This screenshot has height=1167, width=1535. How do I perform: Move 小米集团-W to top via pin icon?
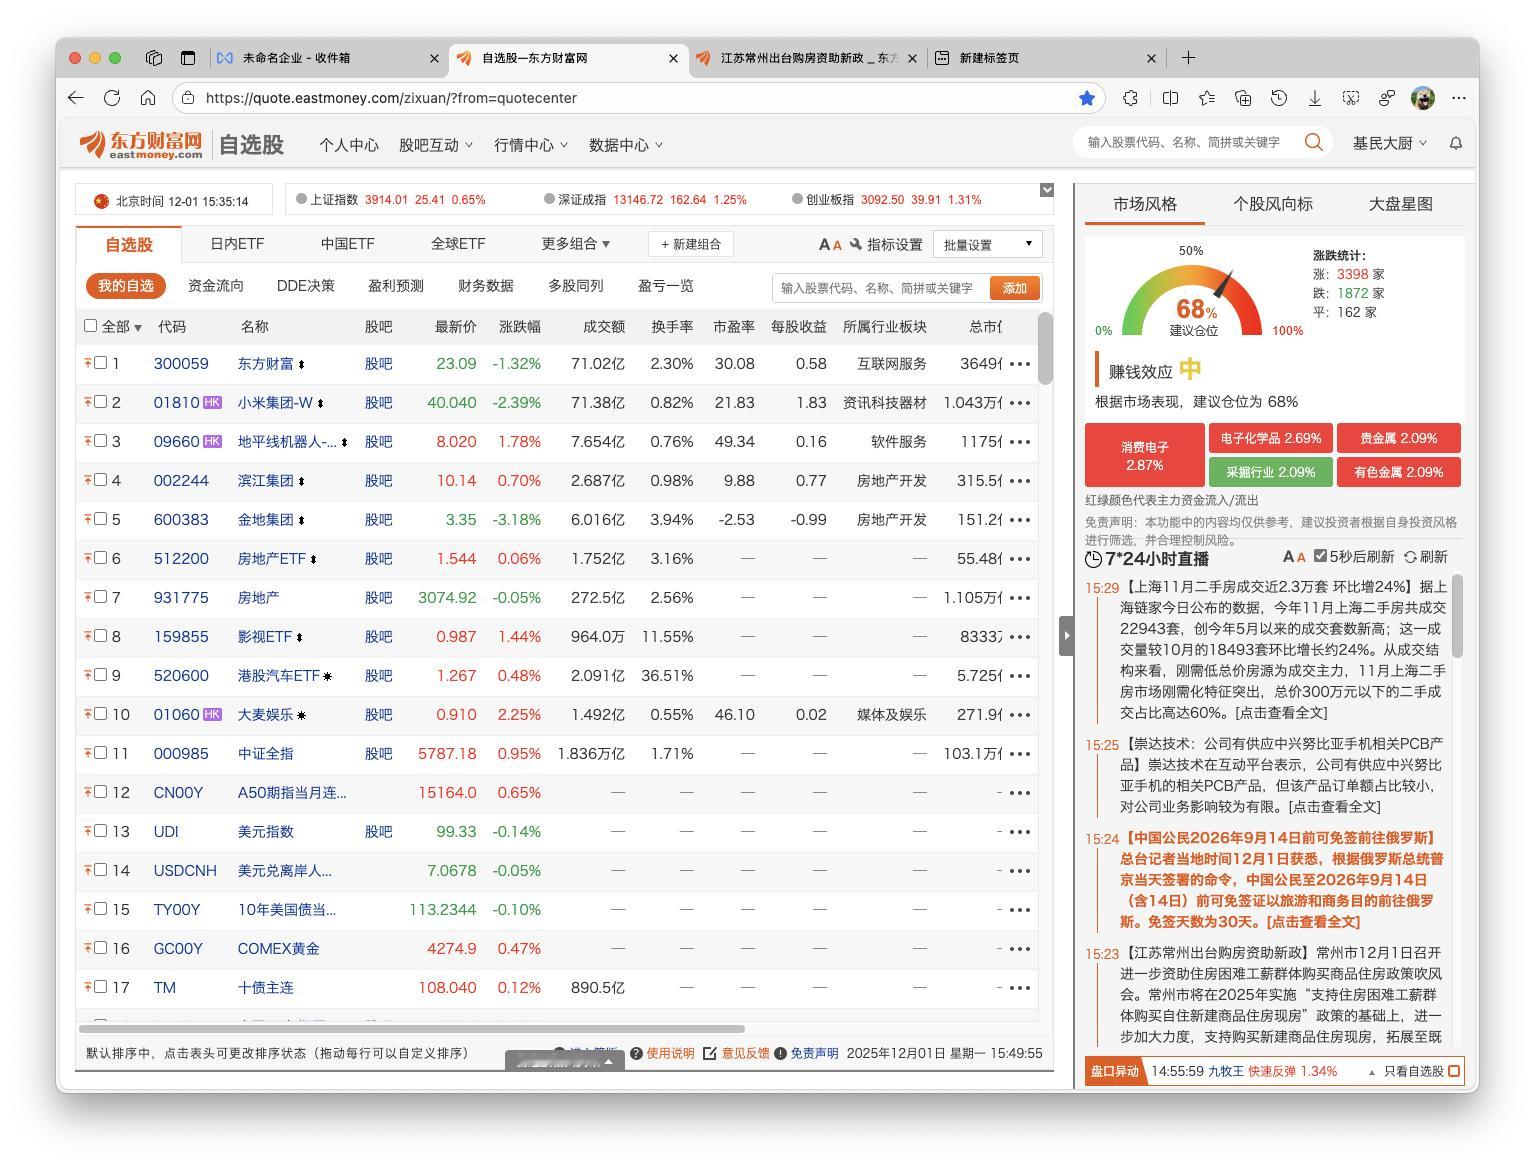pos(88,402)
